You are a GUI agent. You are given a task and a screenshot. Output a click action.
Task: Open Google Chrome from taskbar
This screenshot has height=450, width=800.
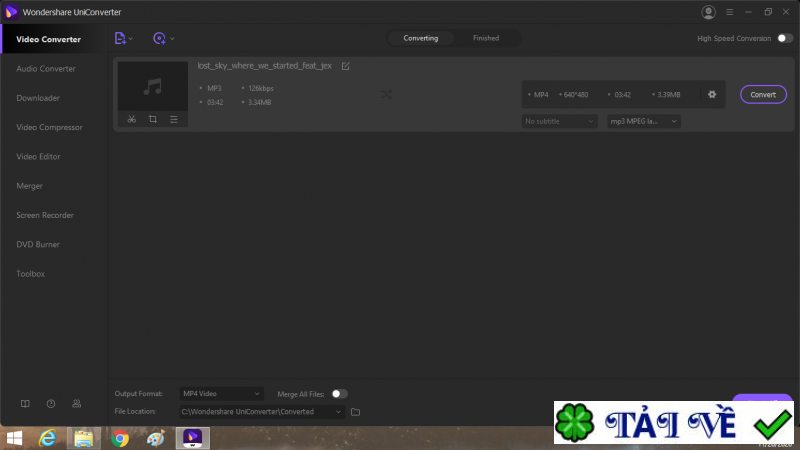(120, 438)
